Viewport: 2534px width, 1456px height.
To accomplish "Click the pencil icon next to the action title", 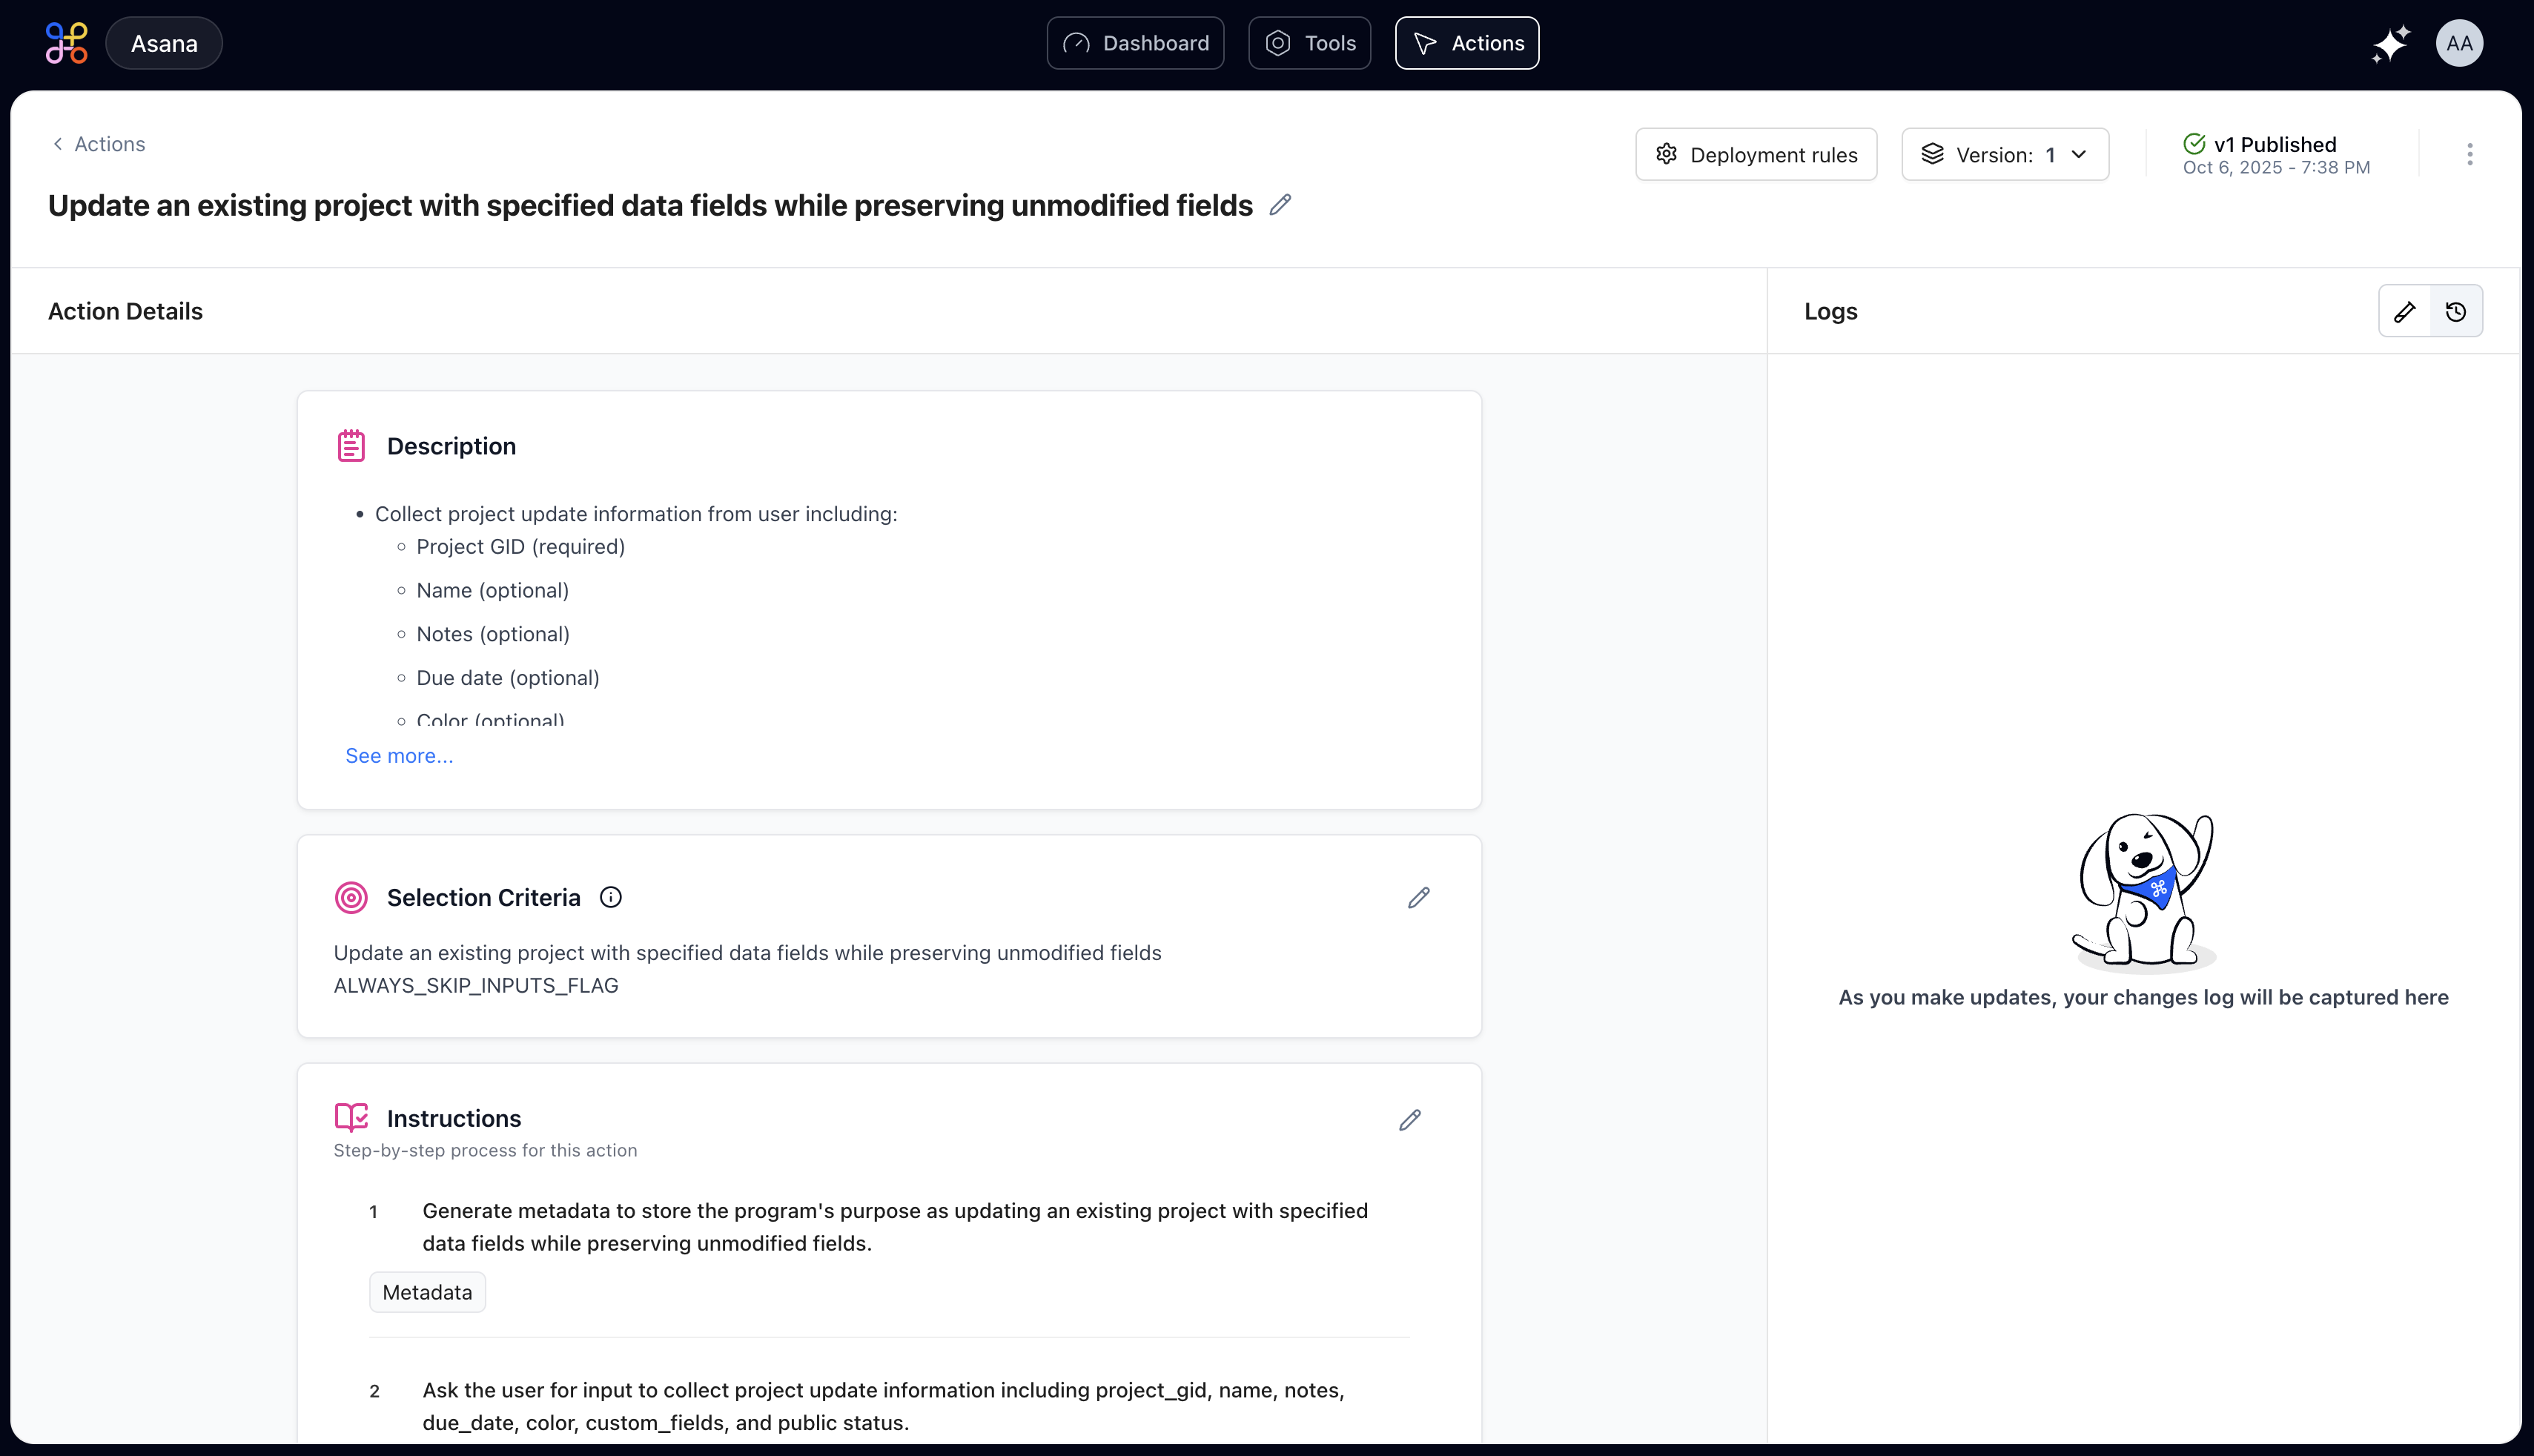I will pyautogui.click(x=1280, y=205).
